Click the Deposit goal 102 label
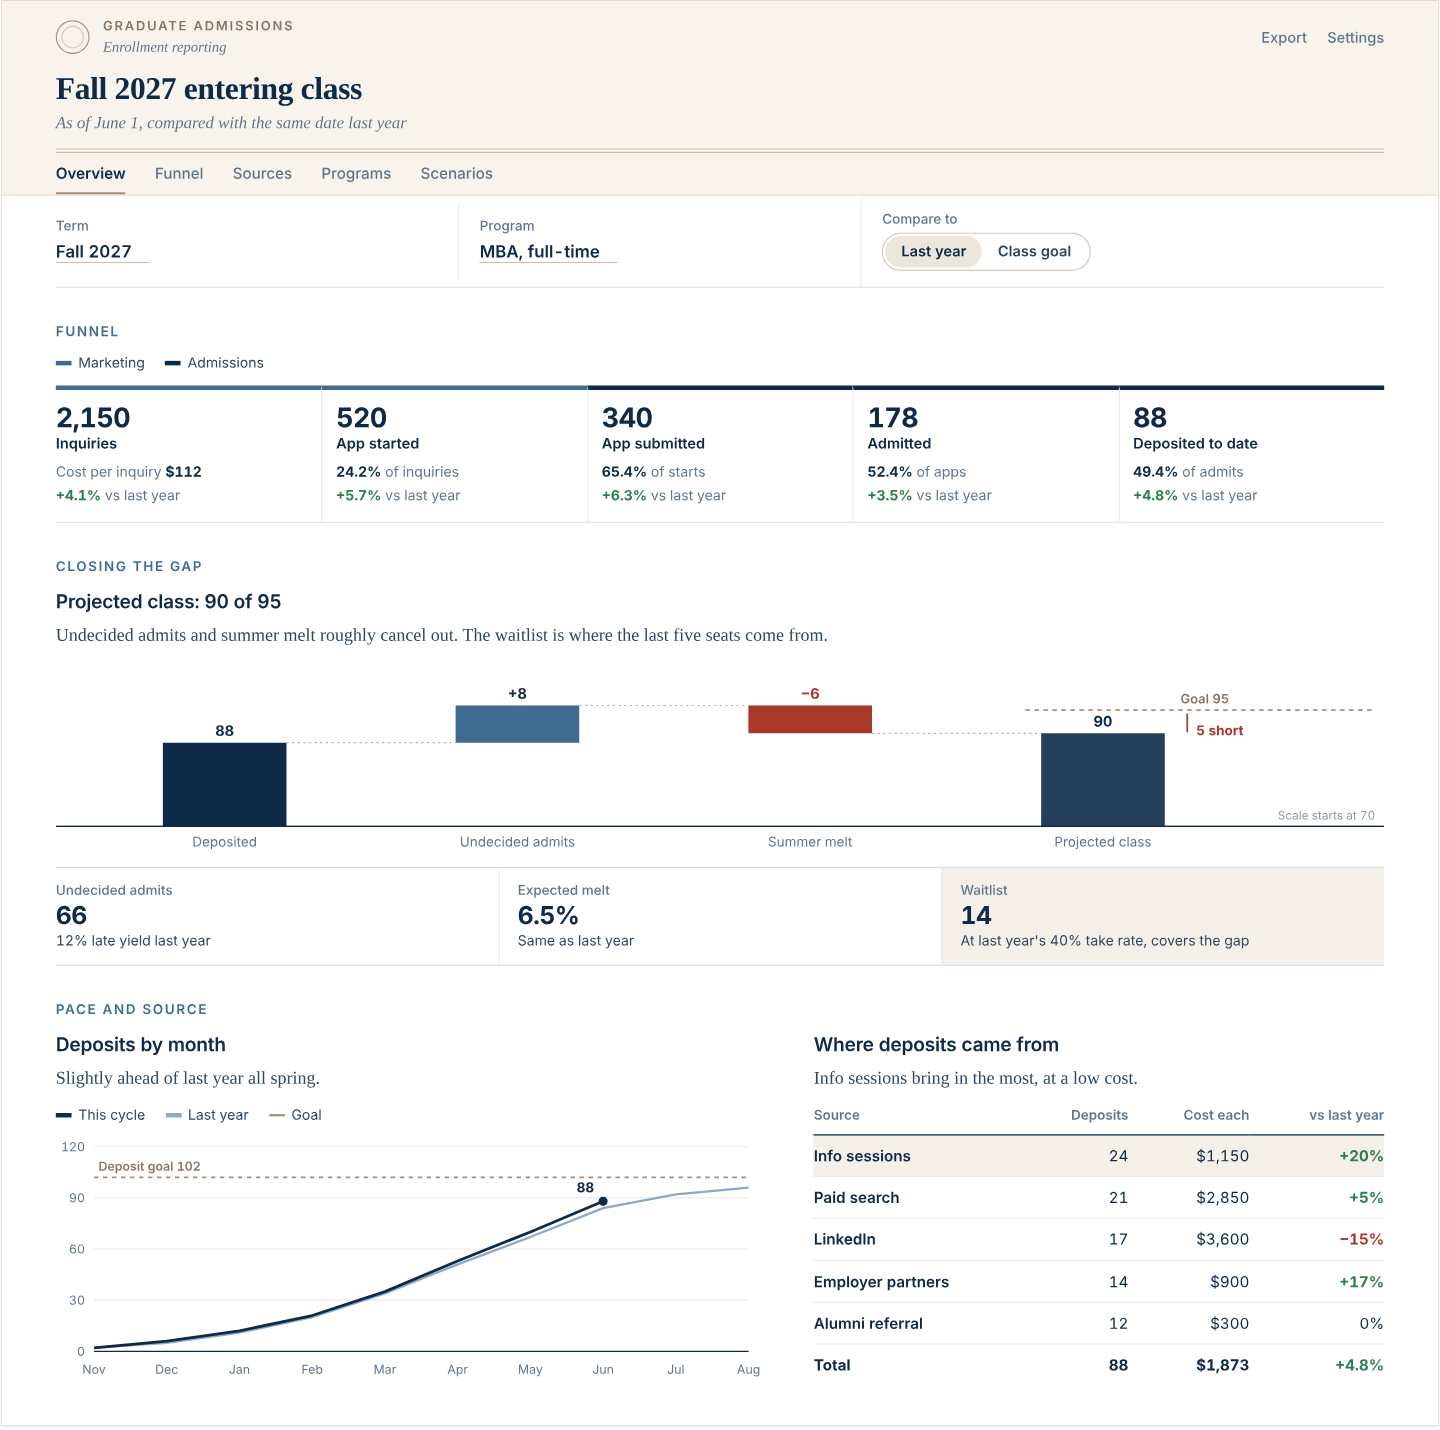The image size is (1440, 1430). [x=149, y=1166]
